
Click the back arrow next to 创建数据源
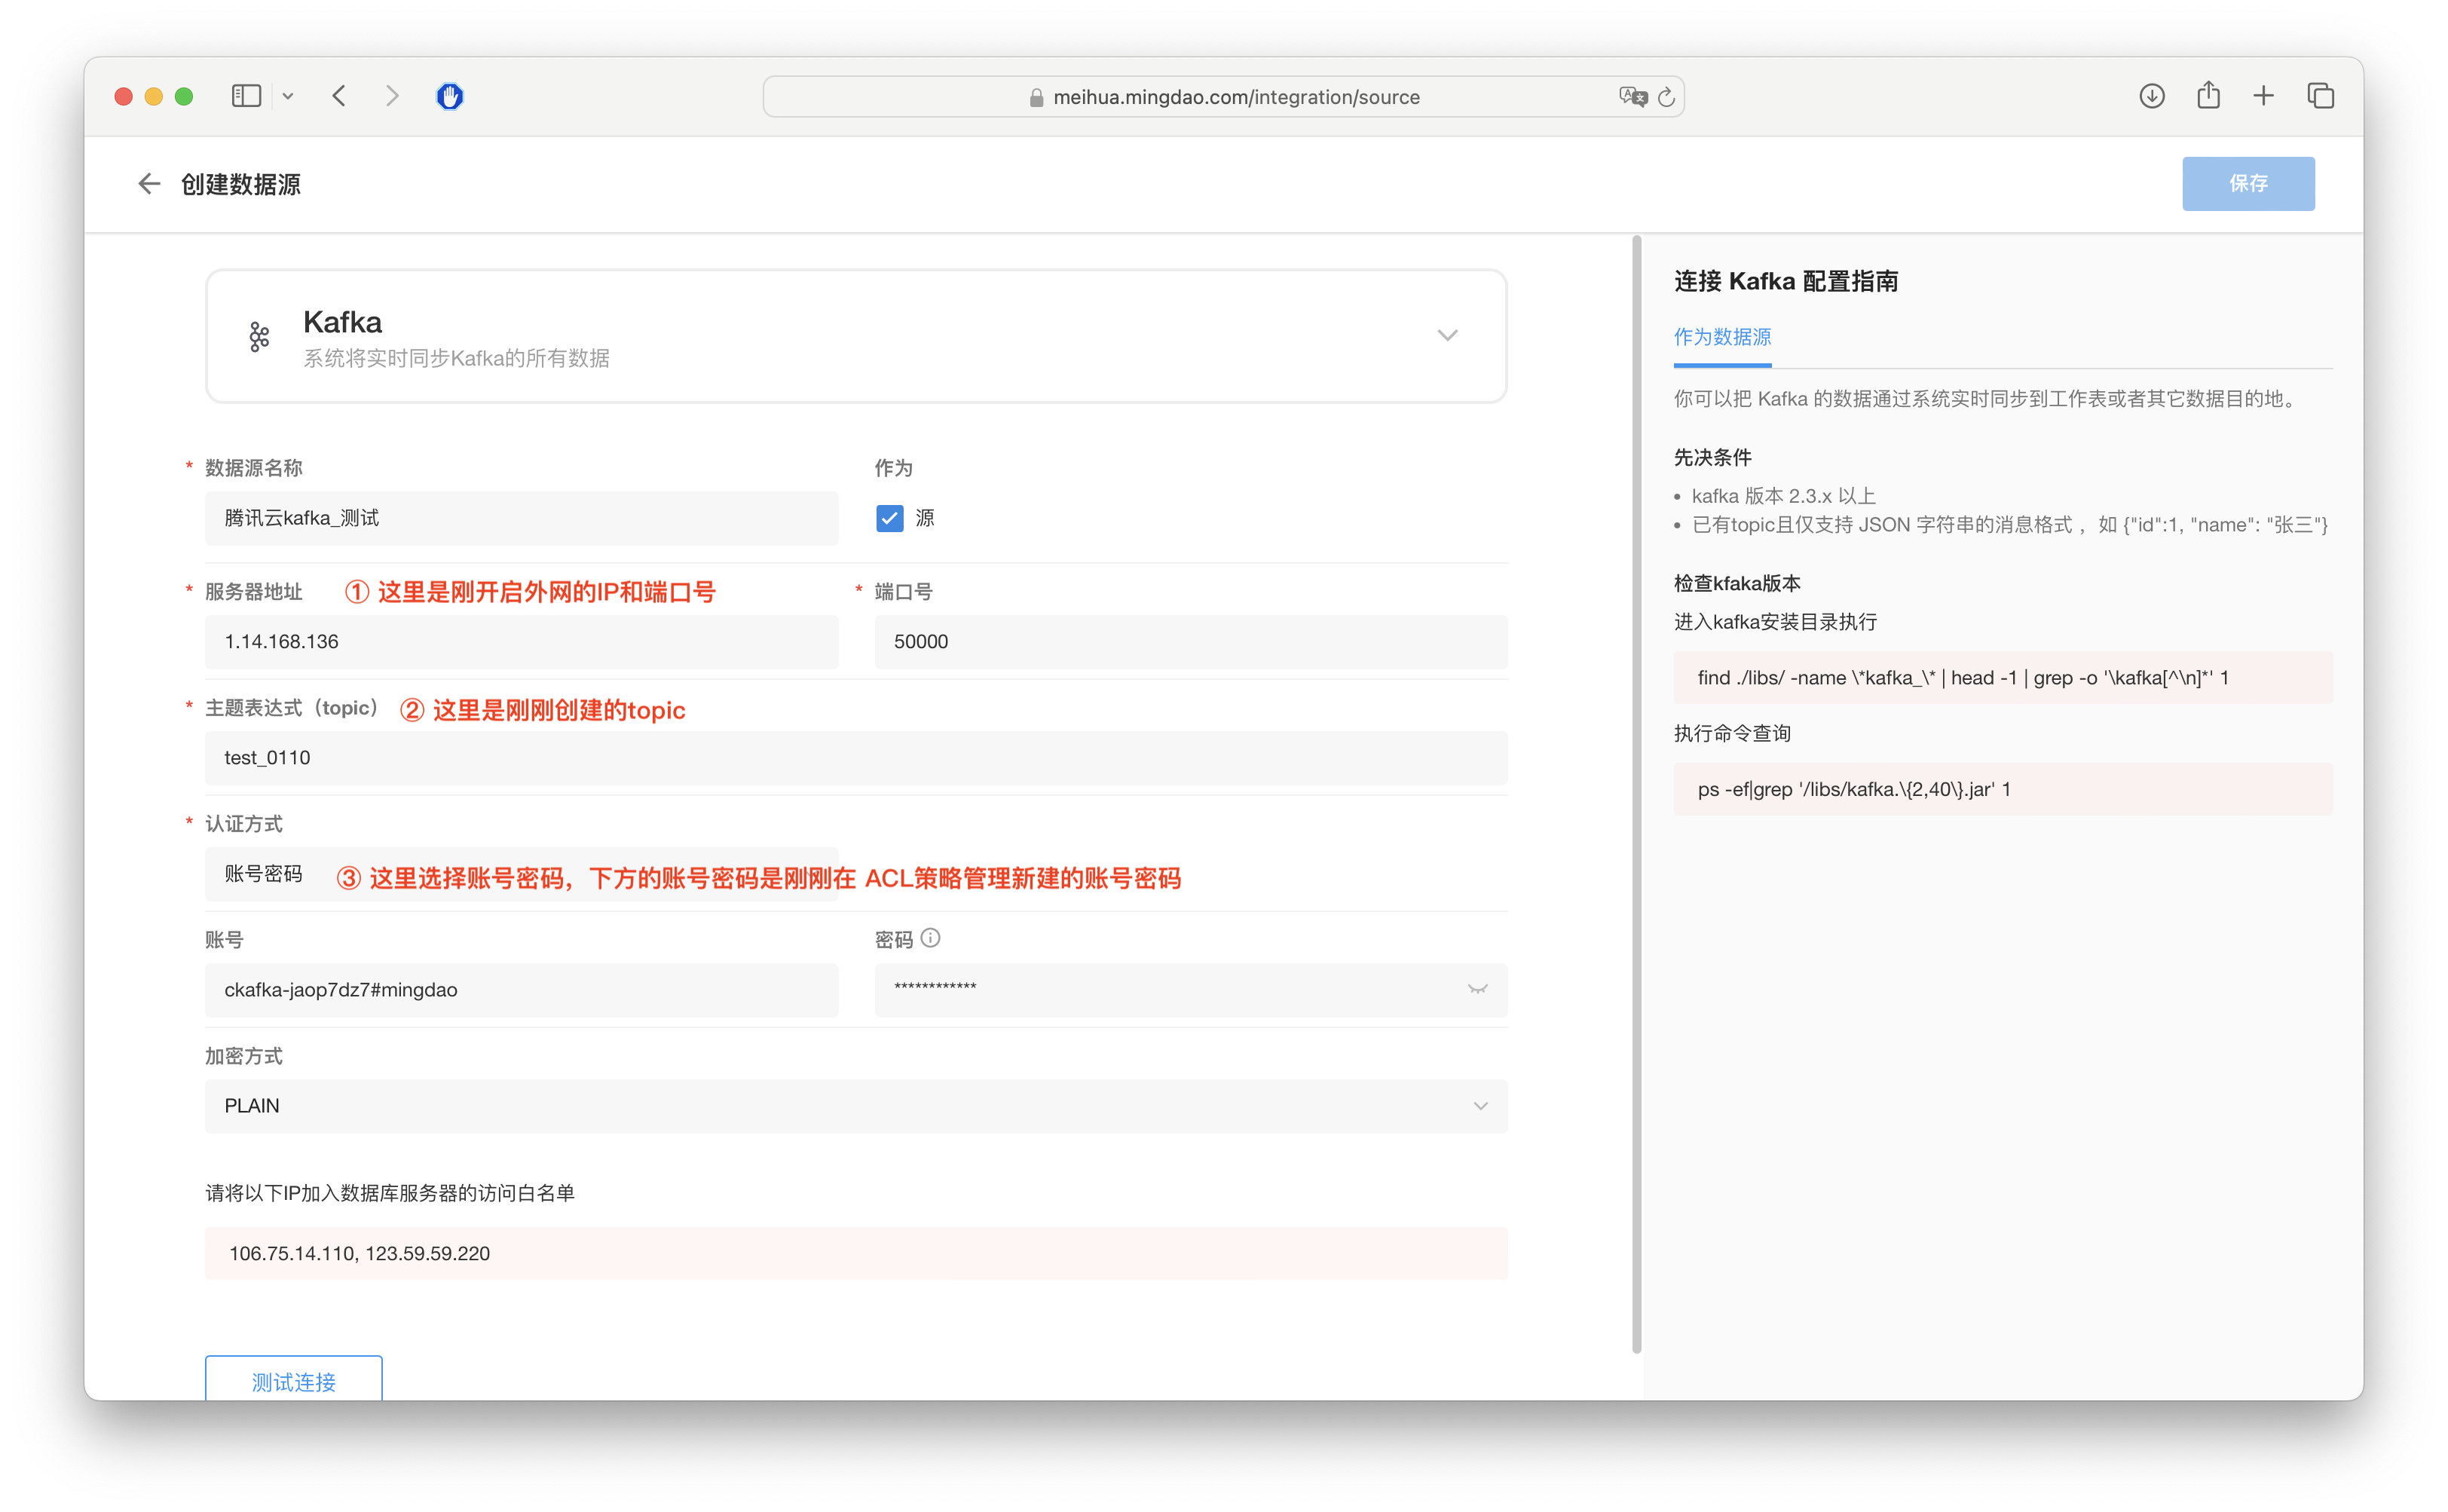pyautogui.click(x=149, y=184)
